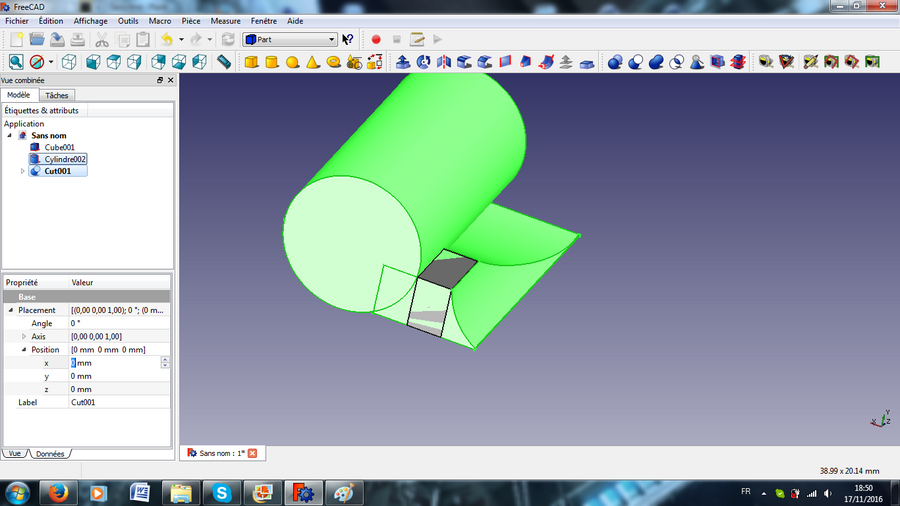Screen dimensions: 900x506
Task: Click the What's This help icon
Action: point(348,40)
